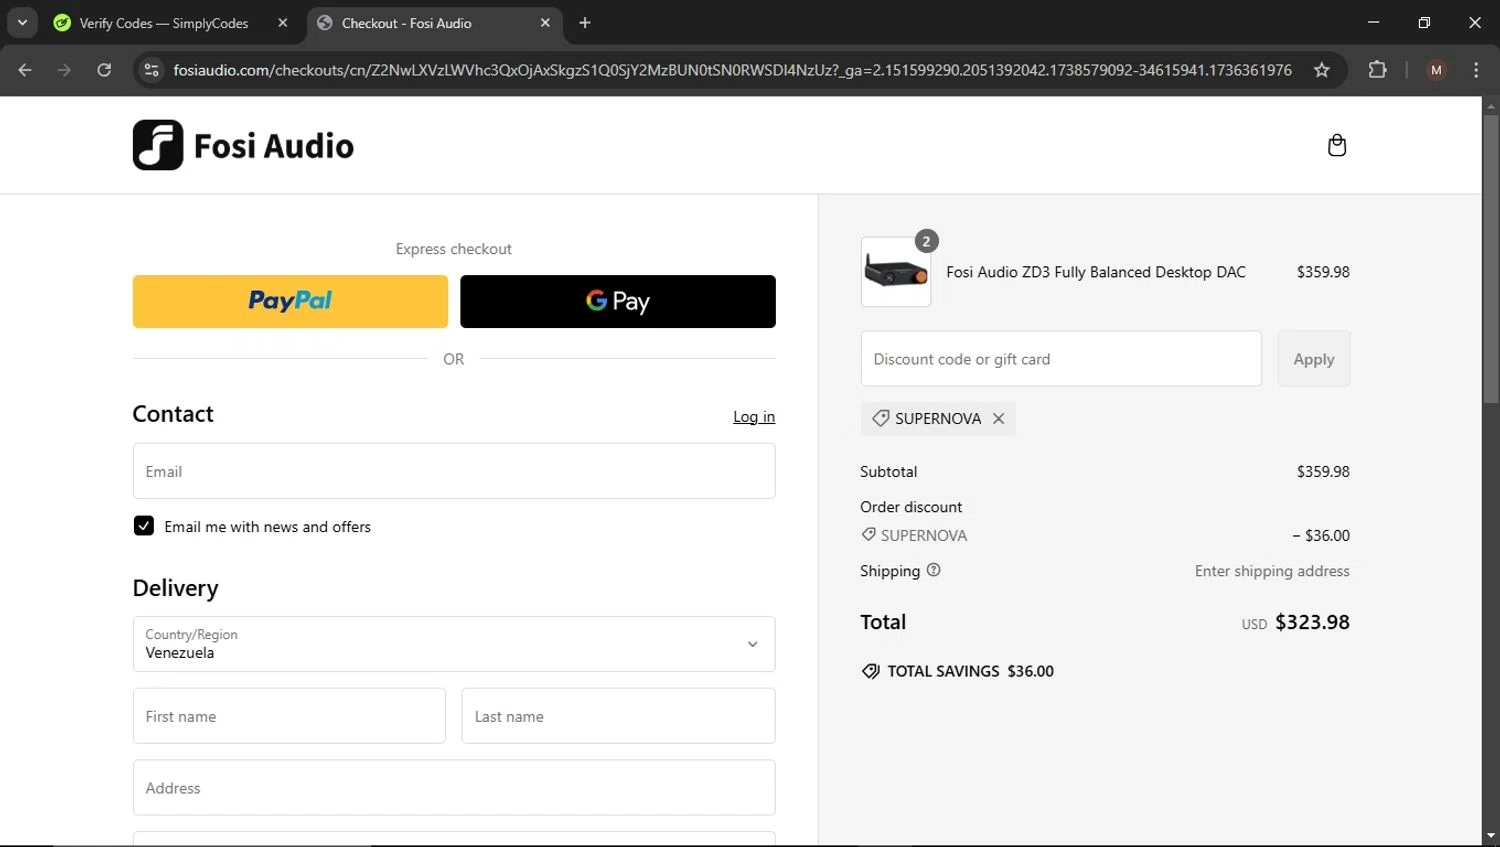This screenshot has width=1500, height=847.
Task: Focus the Address input field
Action: [454, 788]
